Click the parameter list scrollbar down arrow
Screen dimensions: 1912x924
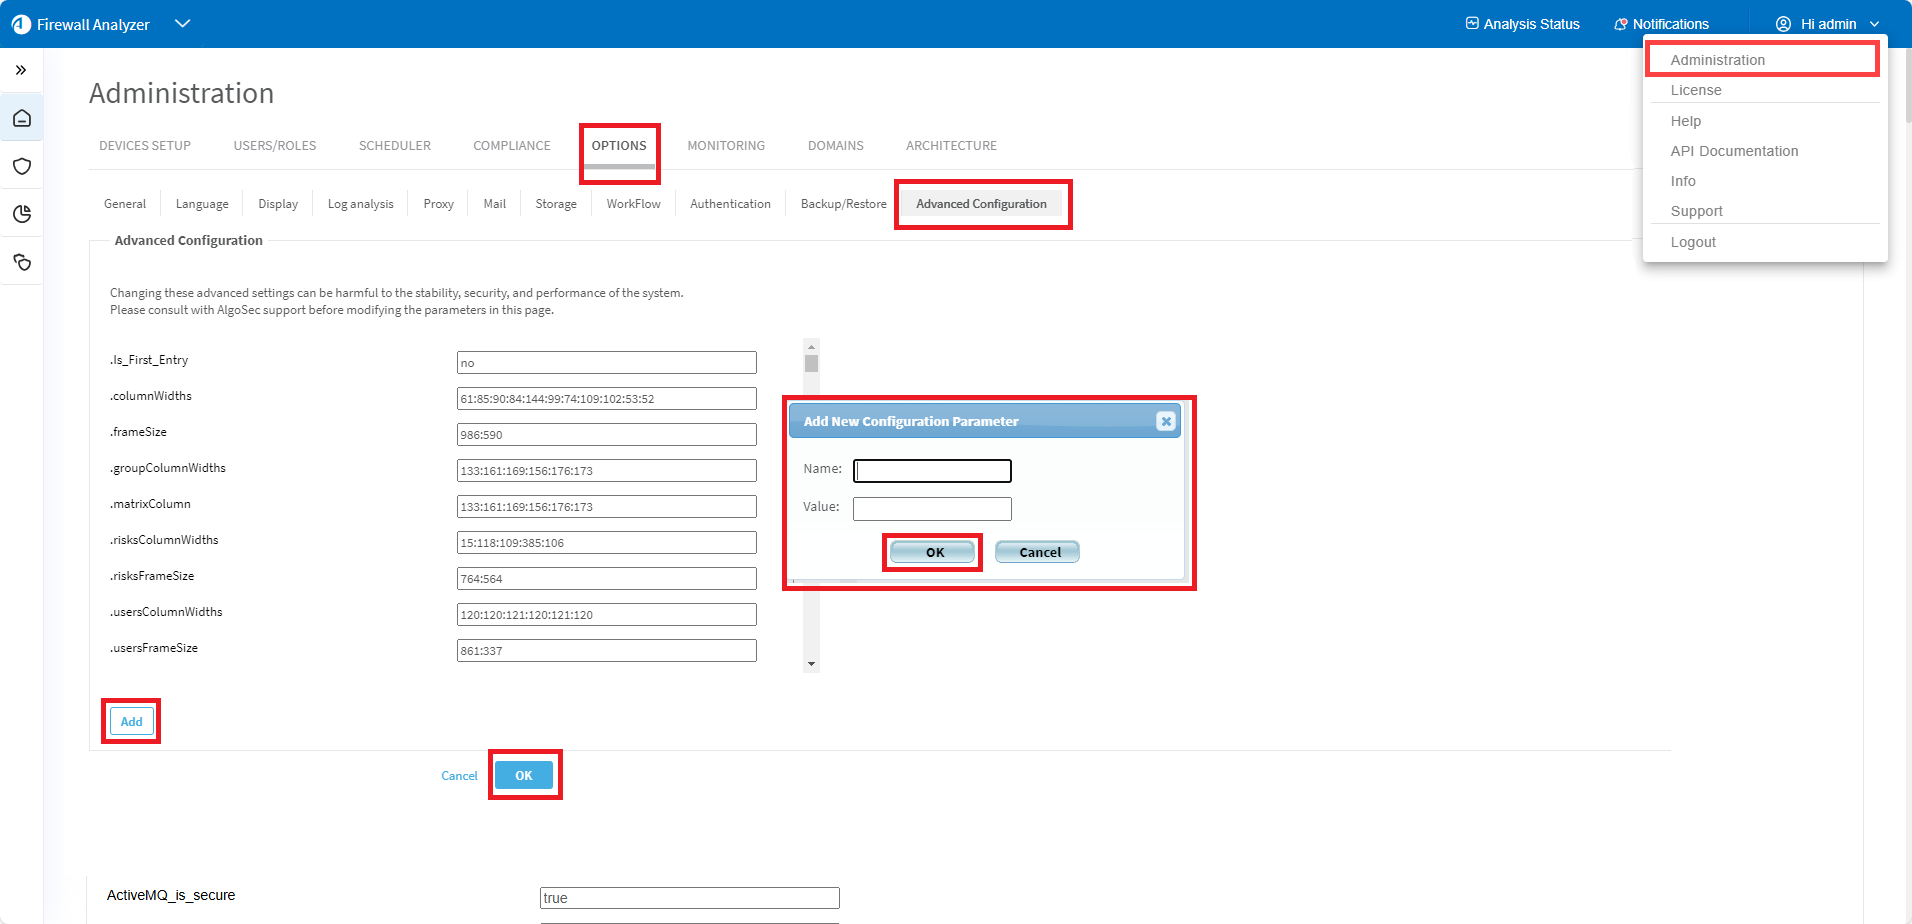(811, 664)
